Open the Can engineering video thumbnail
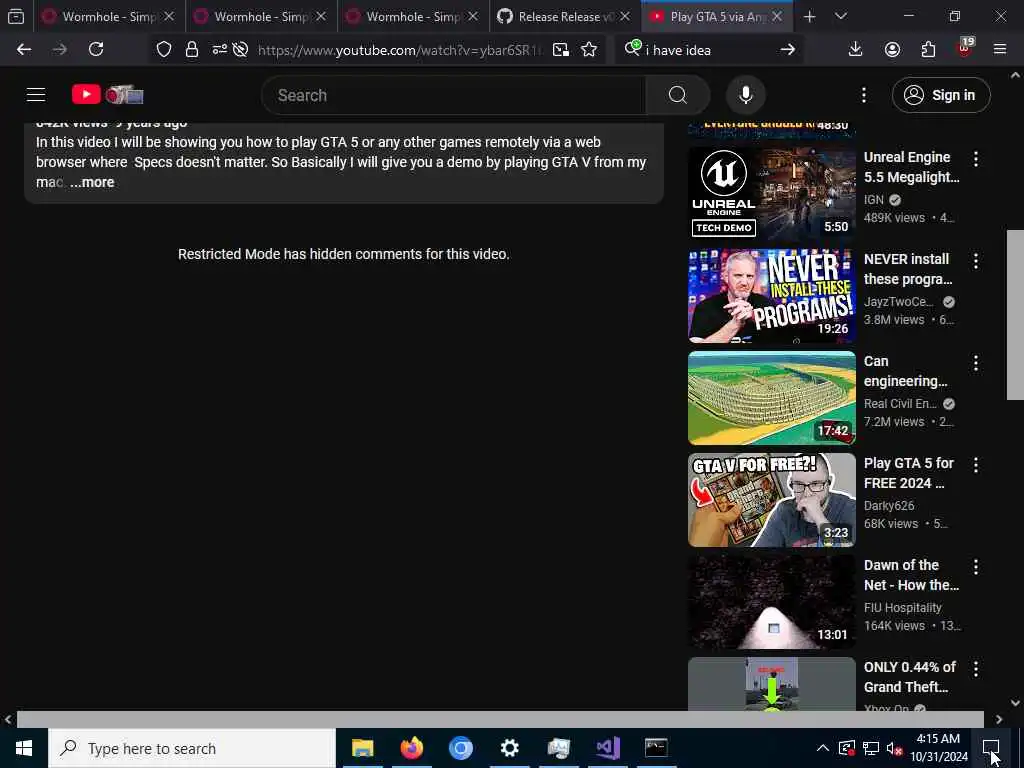The image size is (1024, 768). click(x=772, y=398)
